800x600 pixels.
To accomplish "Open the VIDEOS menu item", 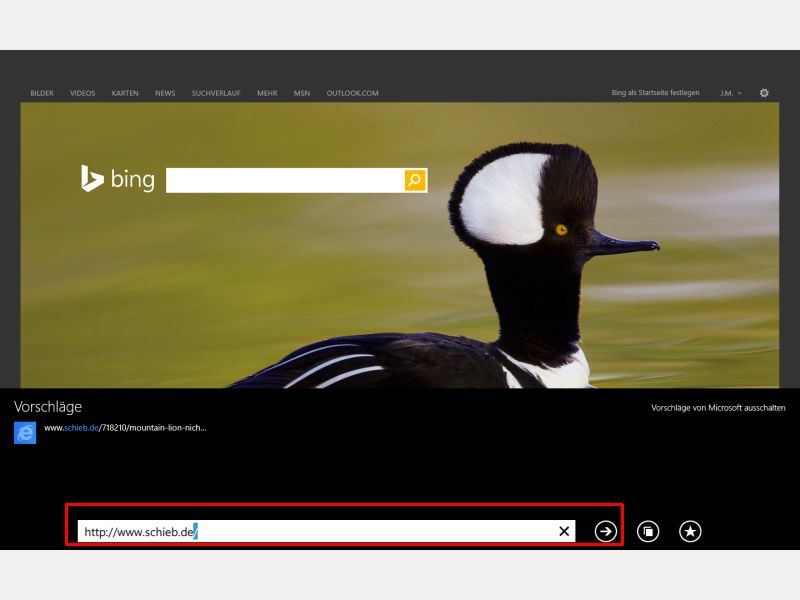I will pyautogui.click(x=83, y=93).
